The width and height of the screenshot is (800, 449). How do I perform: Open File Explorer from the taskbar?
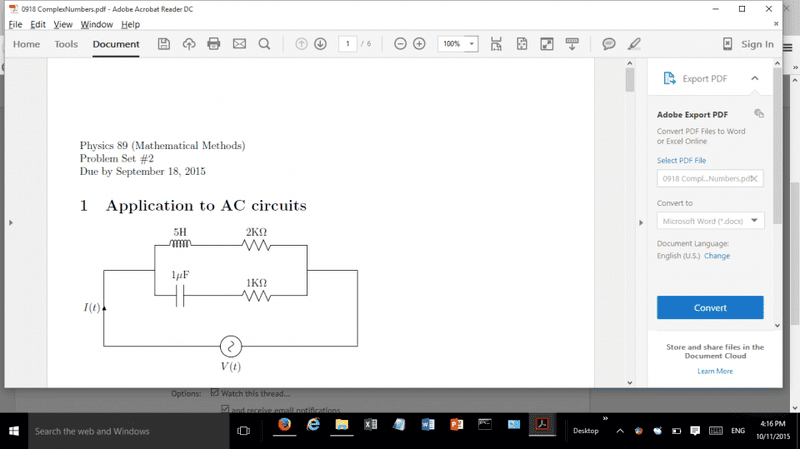pyautogui.click(x=342, y=425)
